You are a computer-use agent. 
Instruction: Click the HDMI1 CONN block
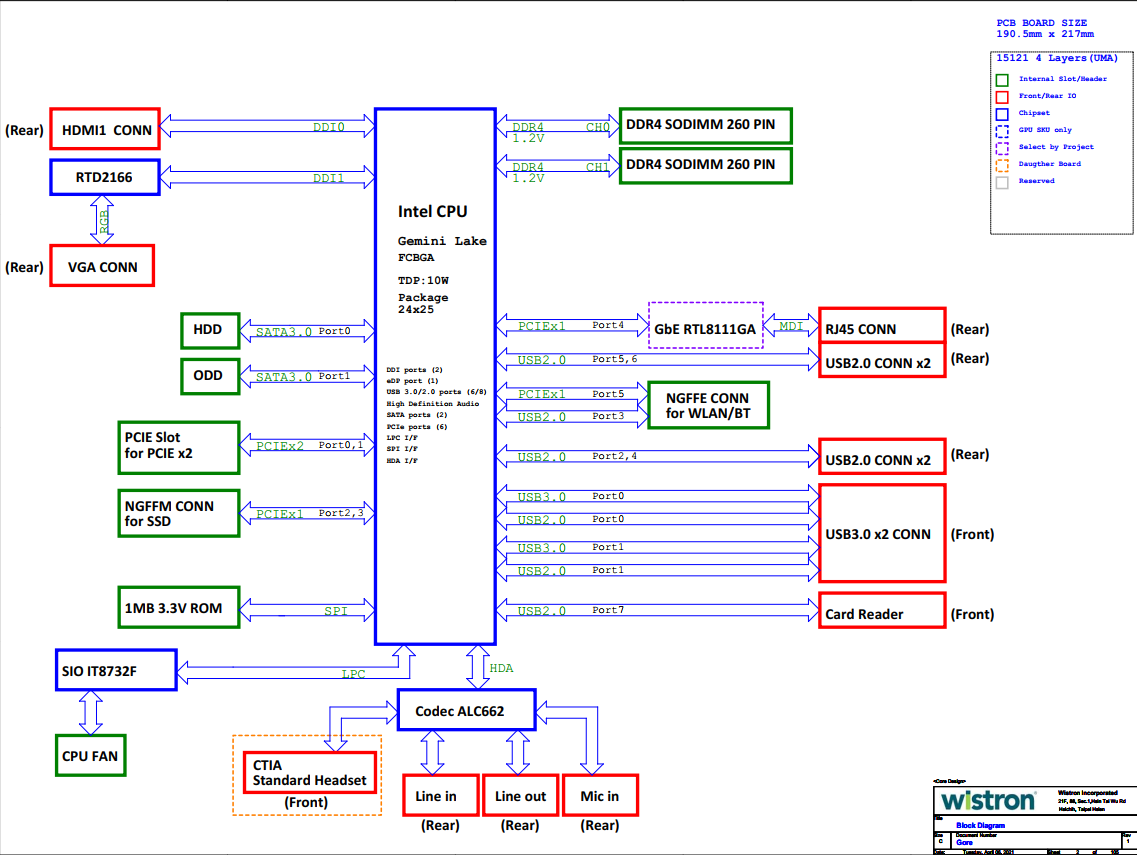tap(105, 129)
